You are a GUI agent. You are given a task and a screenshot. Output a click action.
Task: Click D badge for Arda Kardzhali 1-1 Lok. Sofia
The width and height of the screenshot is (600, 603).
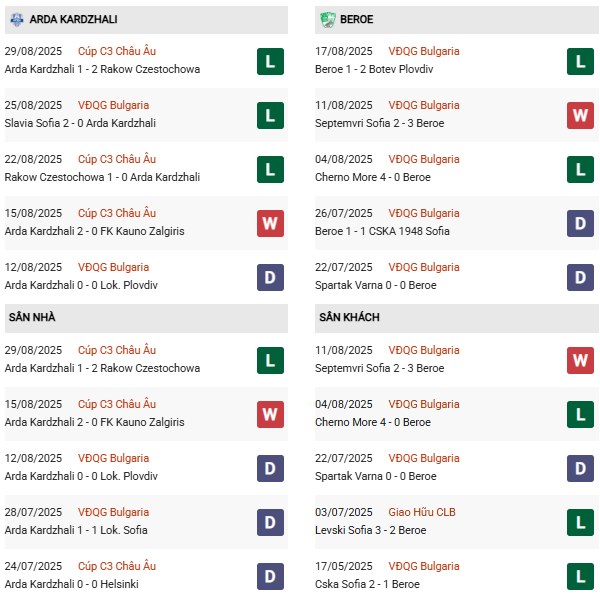pyautogui.click(x=268, y=522)
